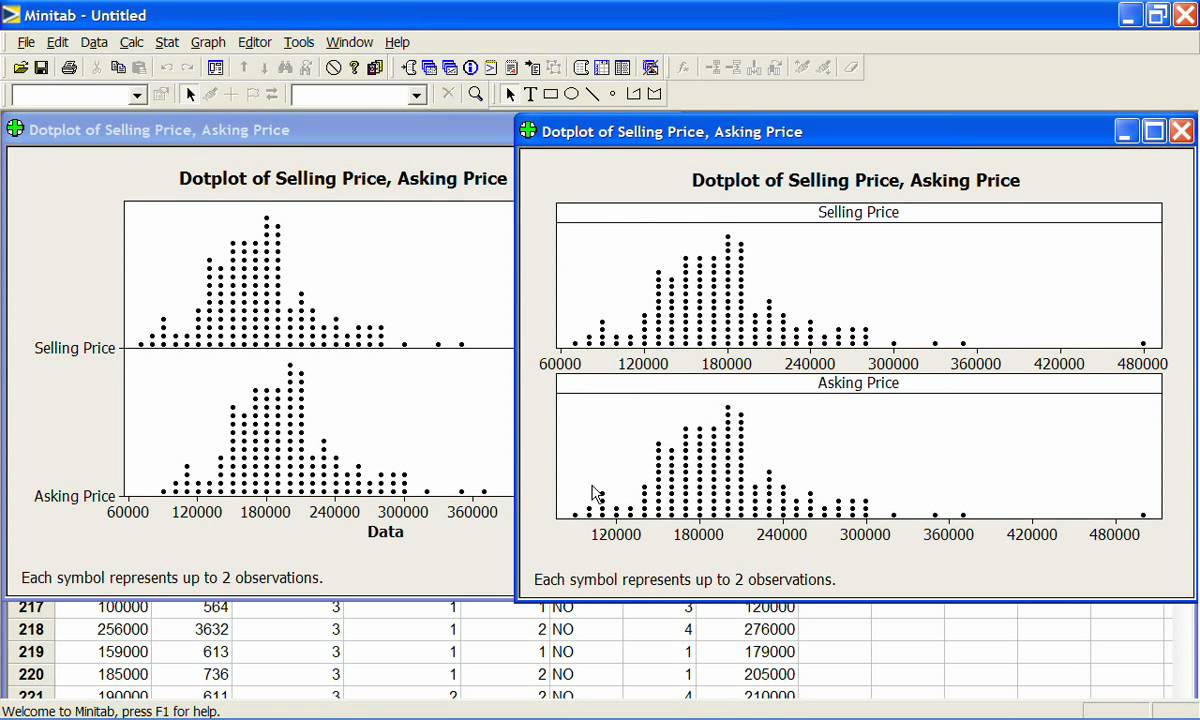Print the graph with the printer icon
Image resolution: width=1200 pixels, height=720 pixels.
(x=69, y=68)
